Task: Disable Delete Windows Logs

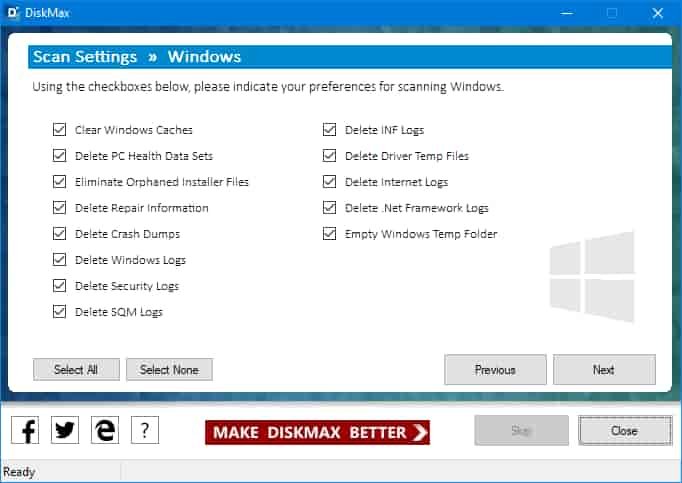Action: [x=59, y=260]
